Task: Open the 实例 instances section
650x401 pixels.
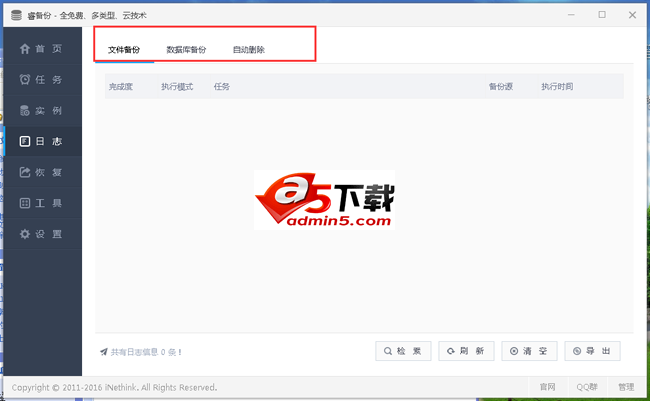Action: tap(42, 110)
